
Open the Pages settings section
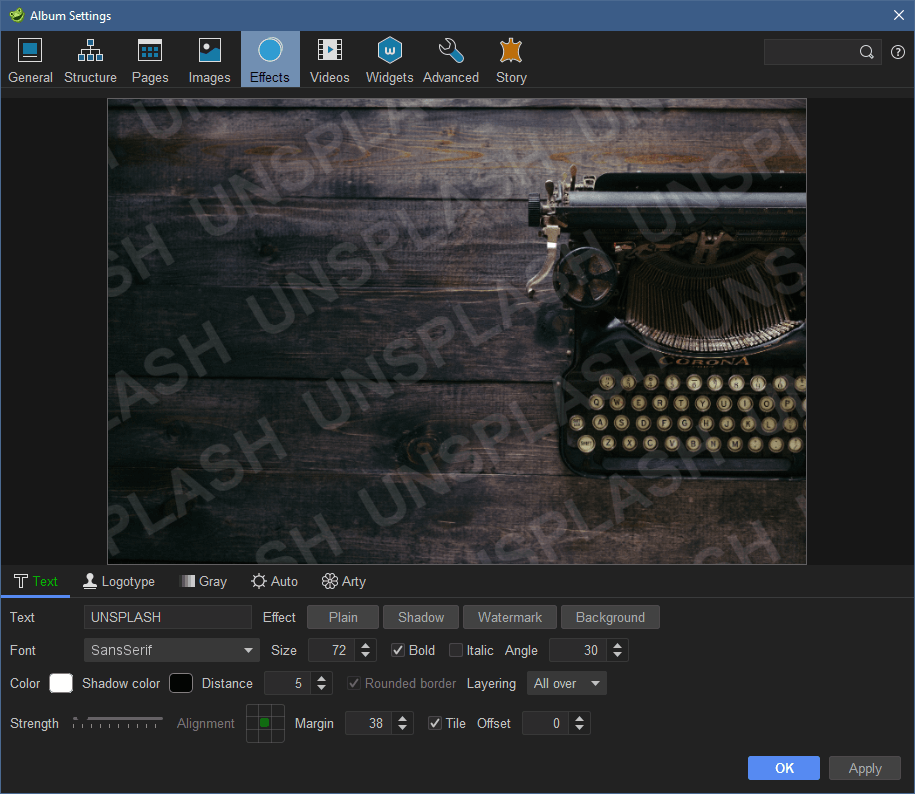[x=149, y=59]
